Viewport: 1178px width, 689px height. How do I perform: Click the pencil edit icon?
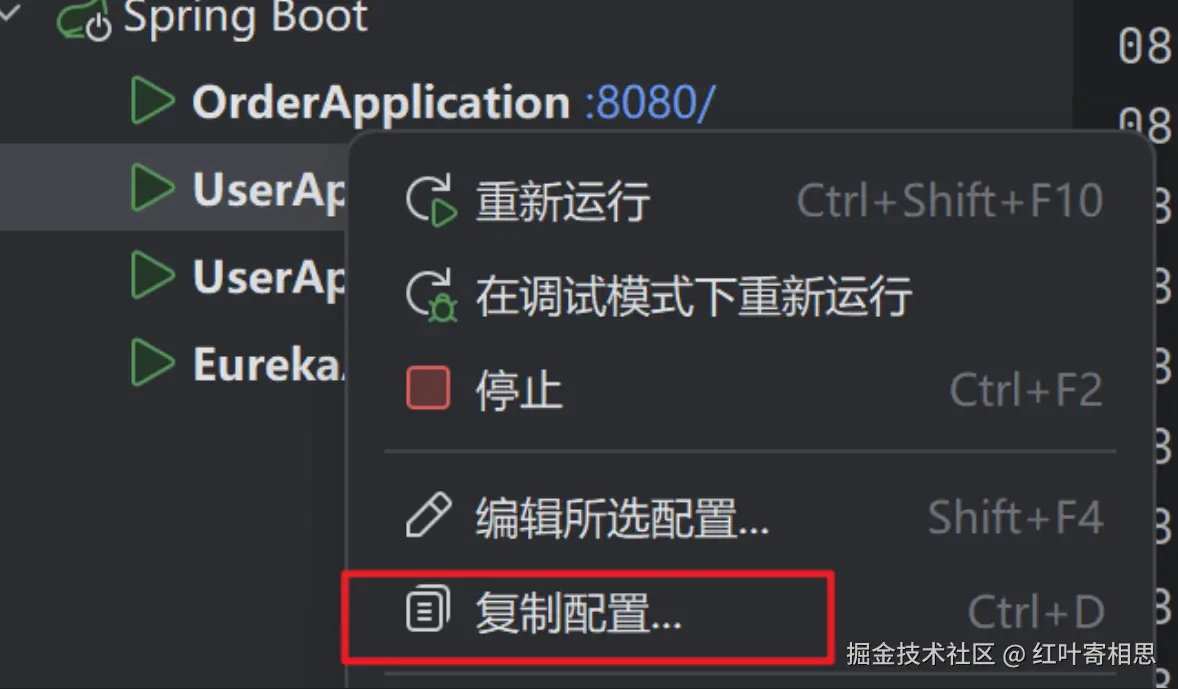click(428, 515)
